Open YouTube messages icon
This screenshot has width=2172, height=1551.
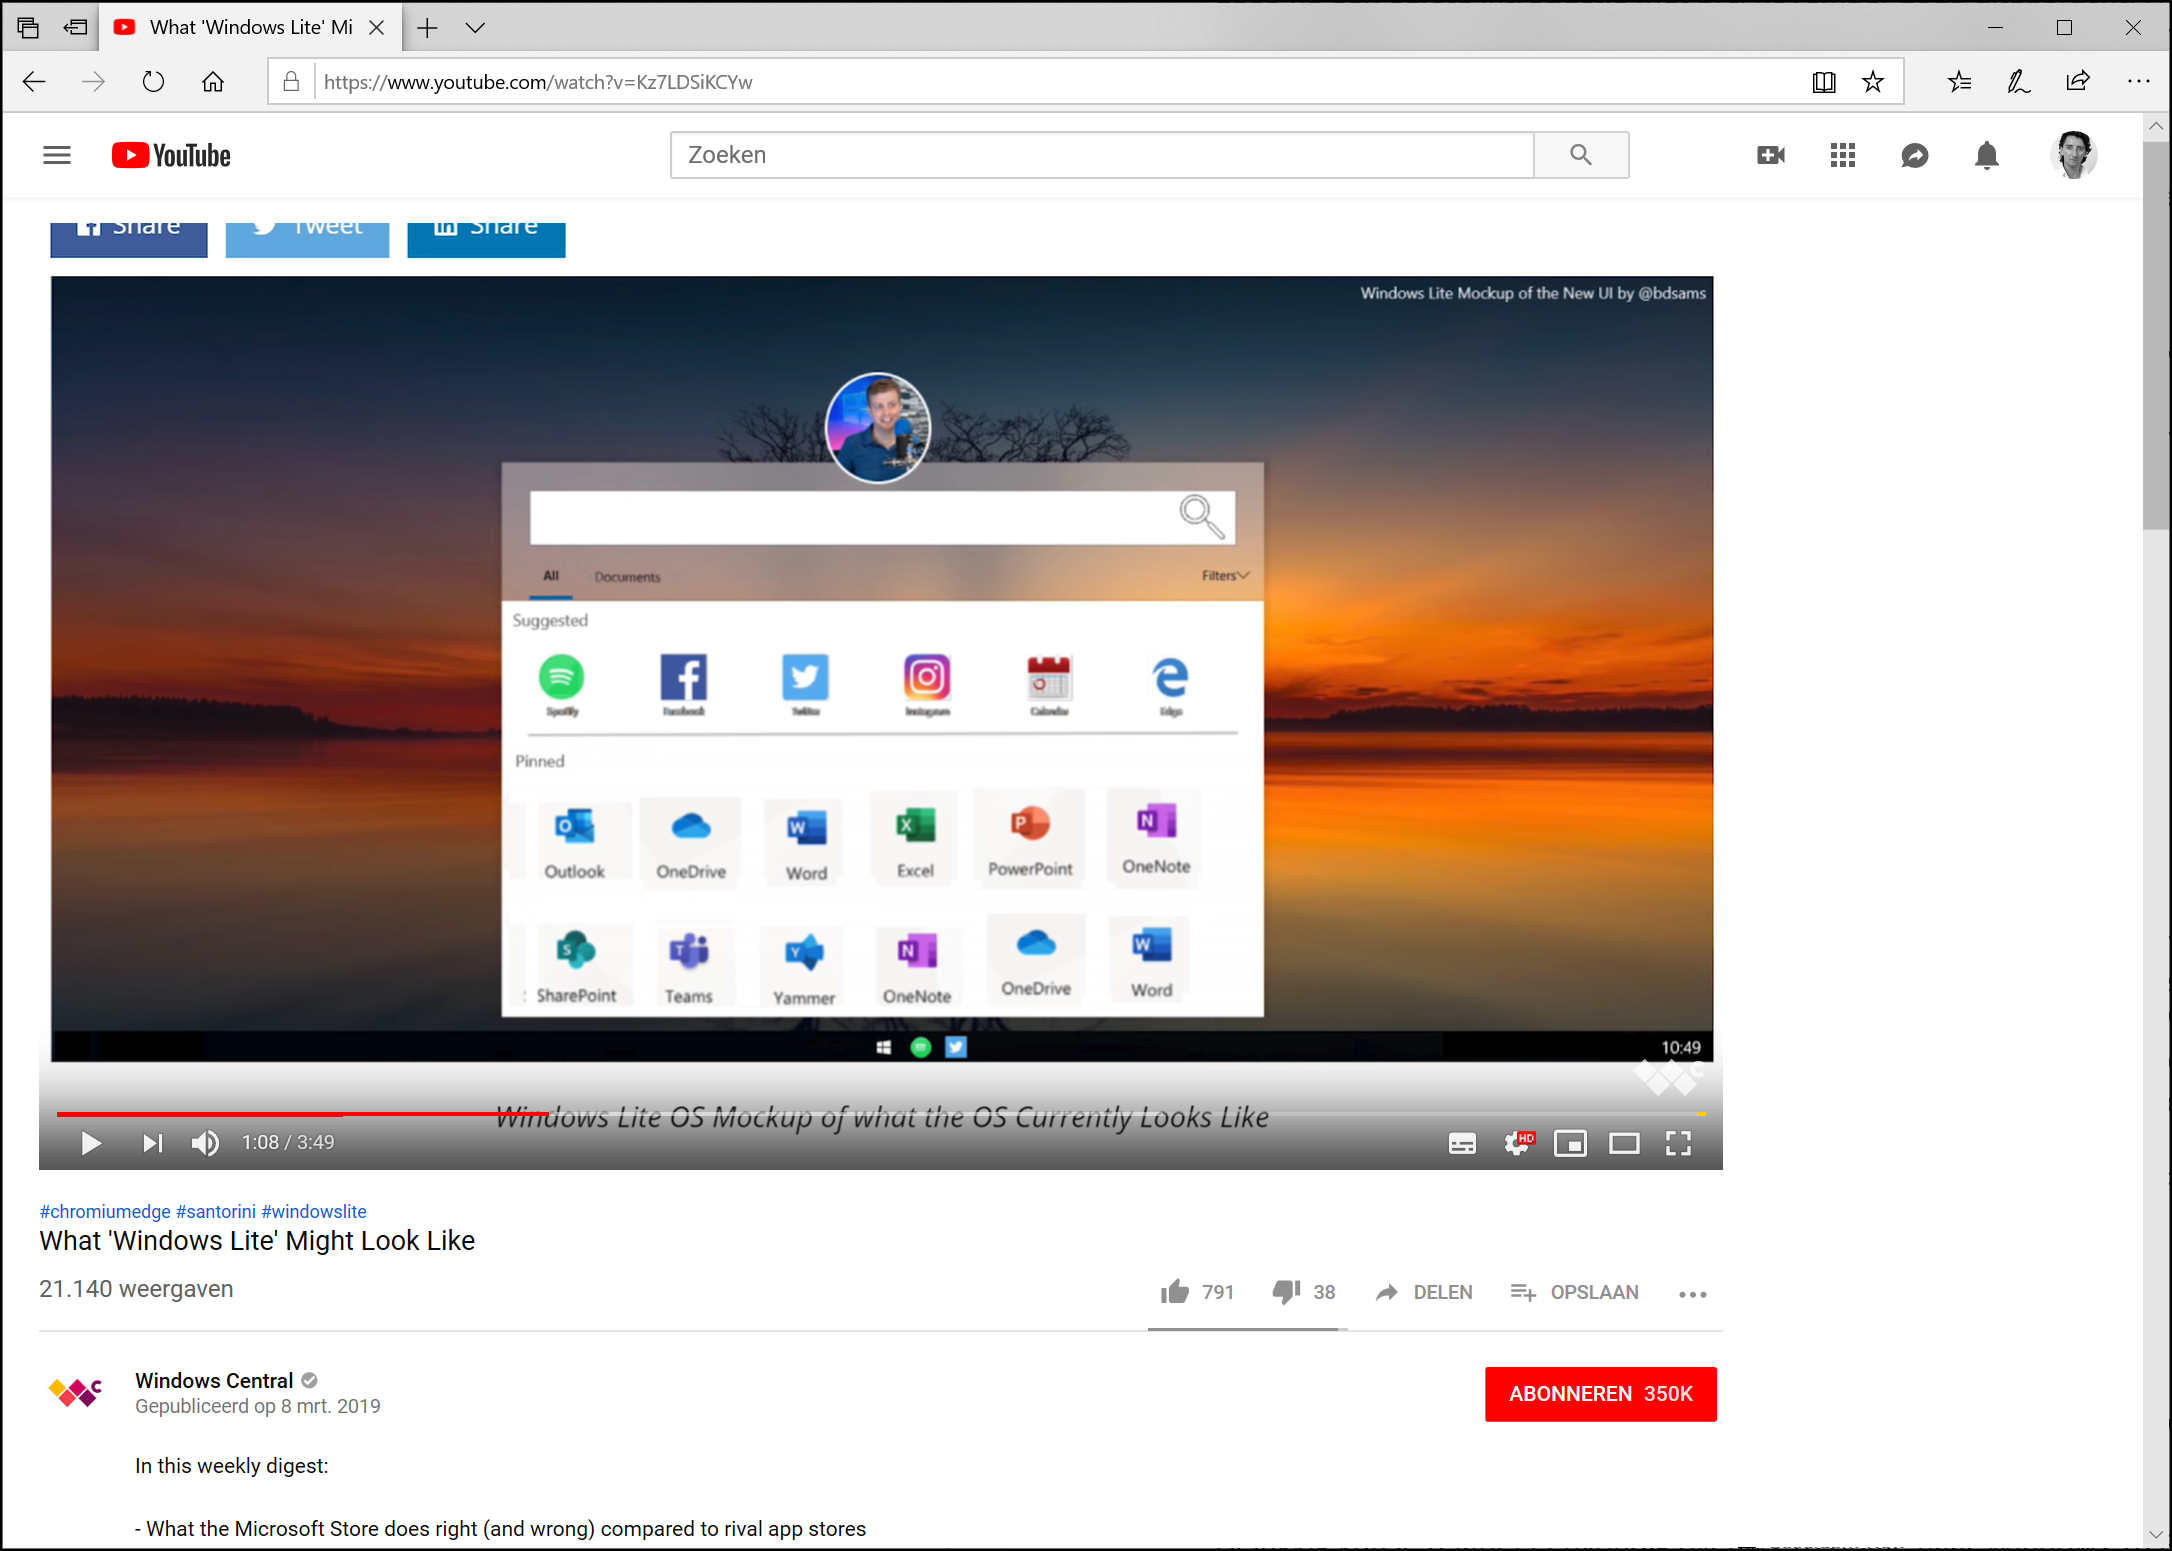(1915, 155)
